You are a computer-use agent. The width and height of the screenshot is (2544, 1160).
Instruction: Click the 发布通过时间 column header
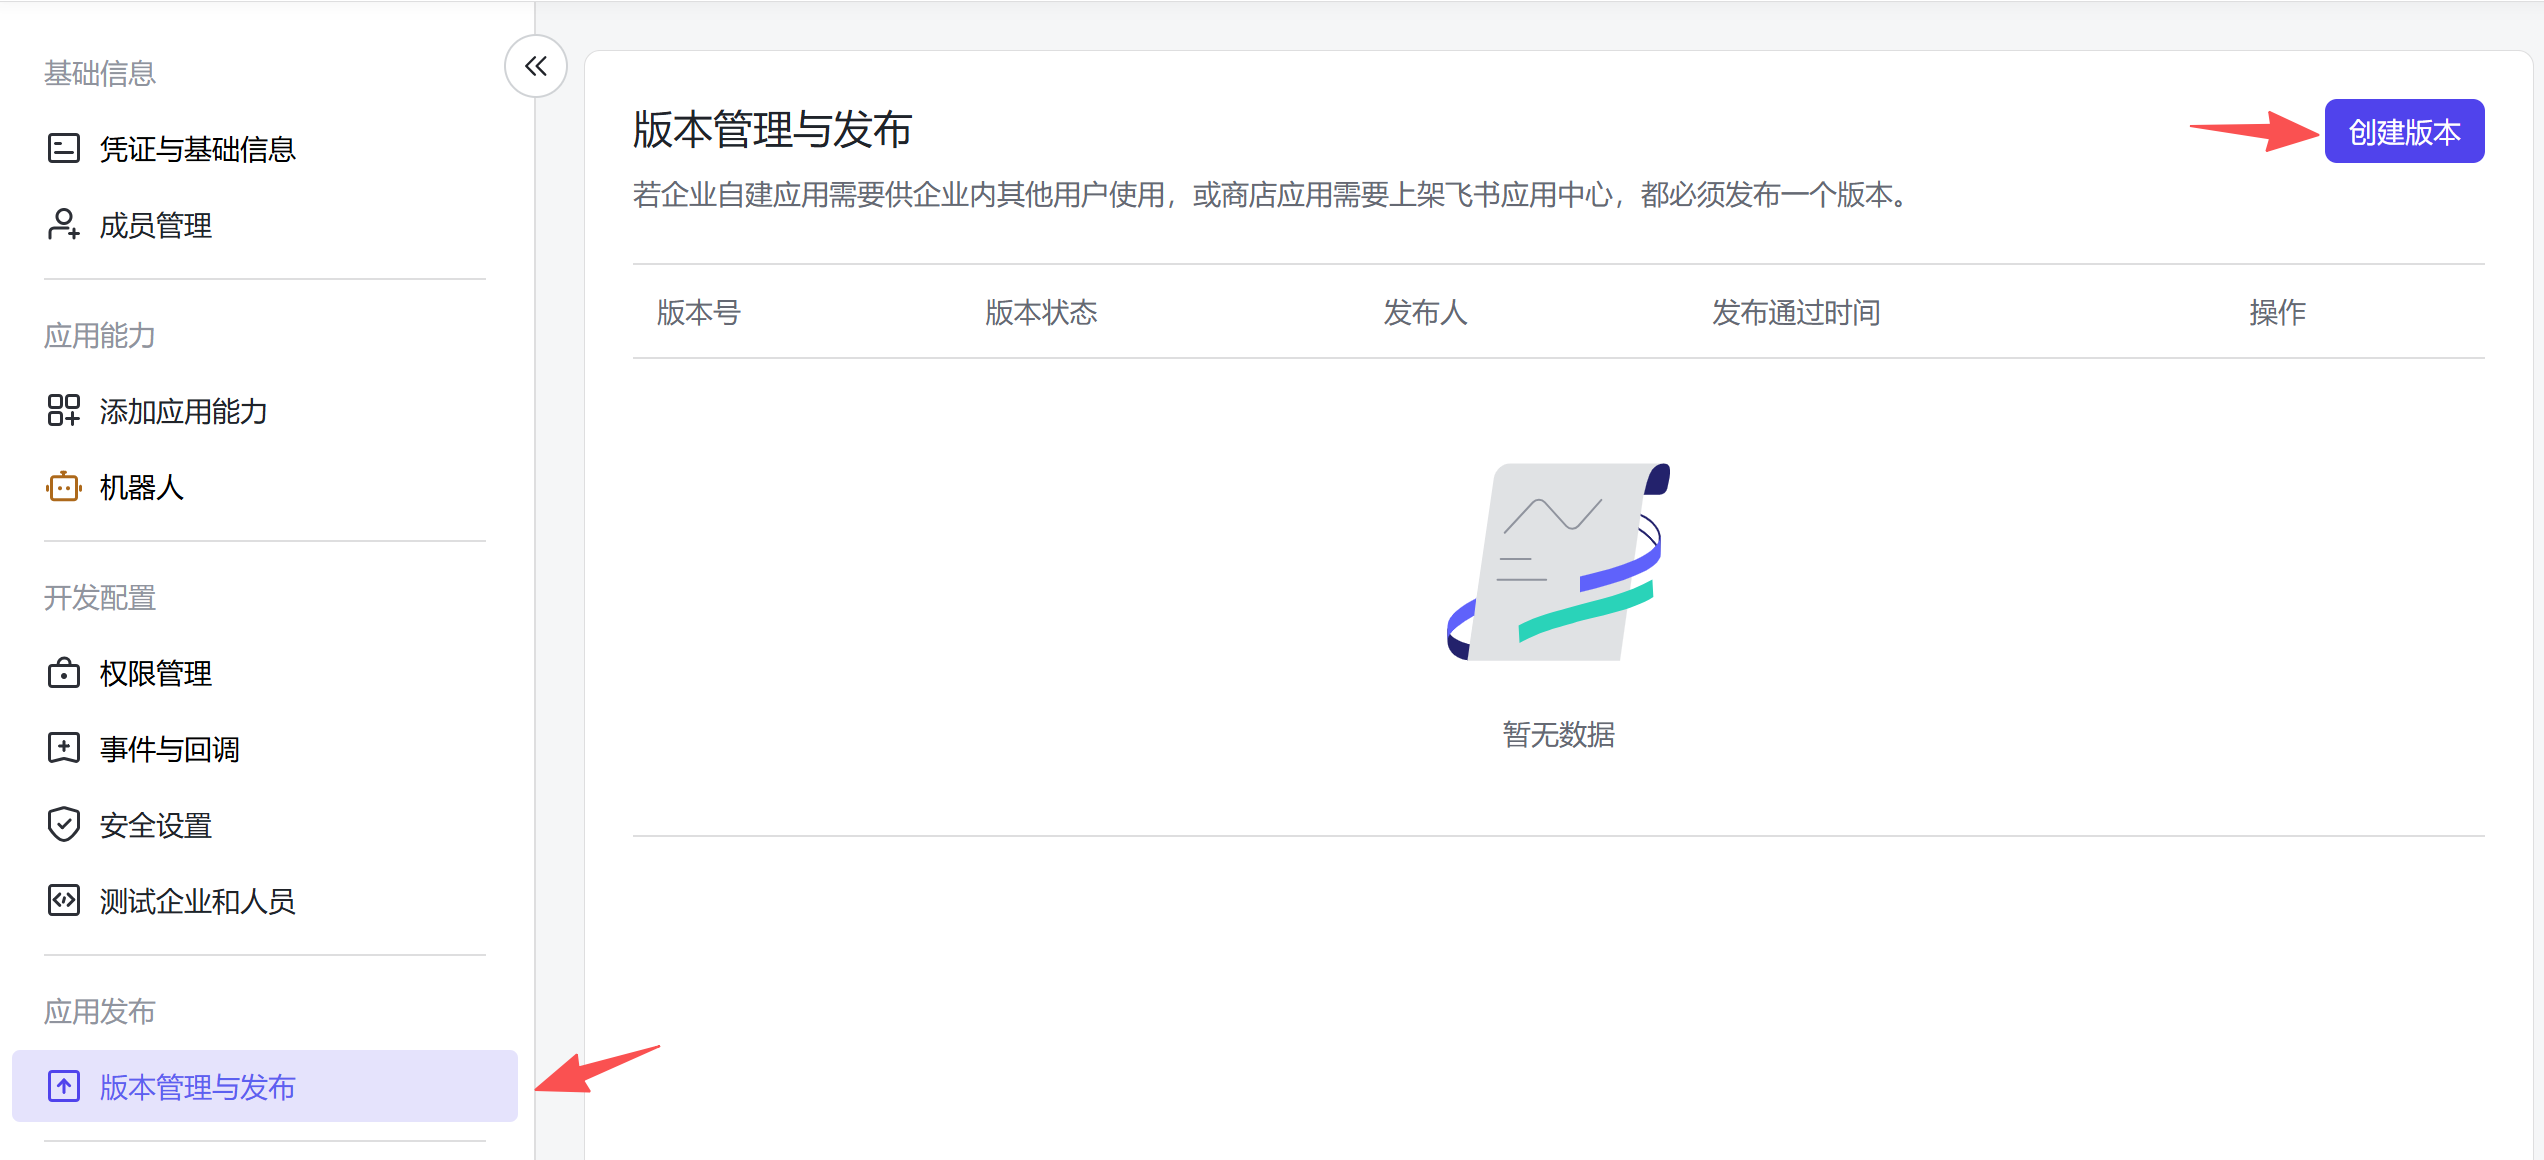tap(1796, 312)
